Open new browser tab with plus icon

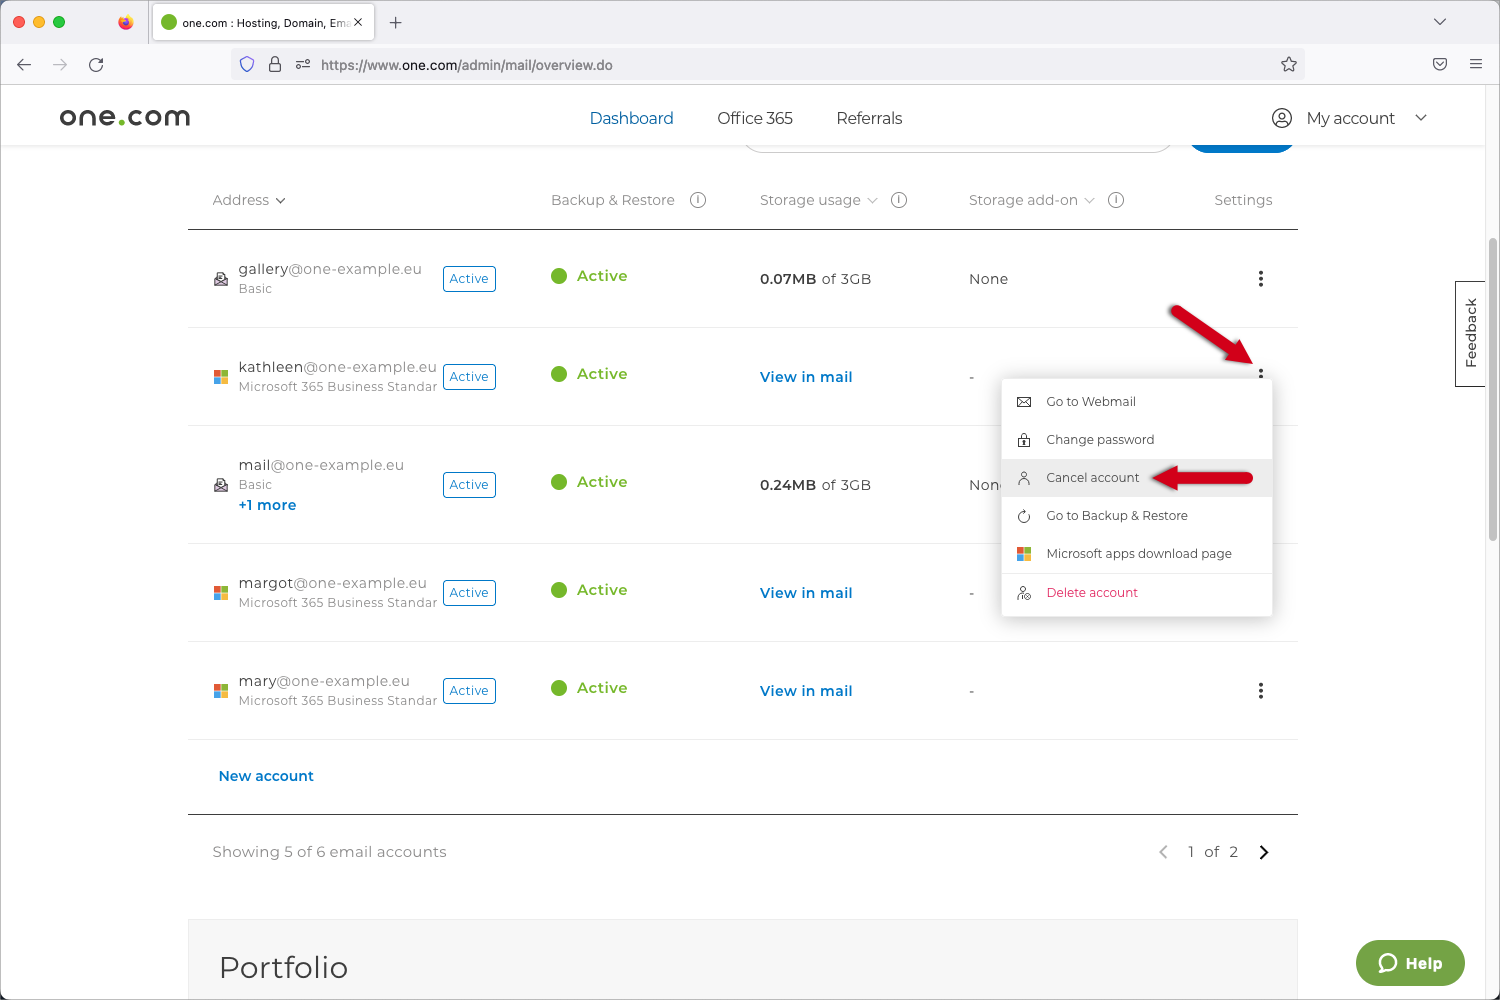pyautogui.click(x=396, y=23)
